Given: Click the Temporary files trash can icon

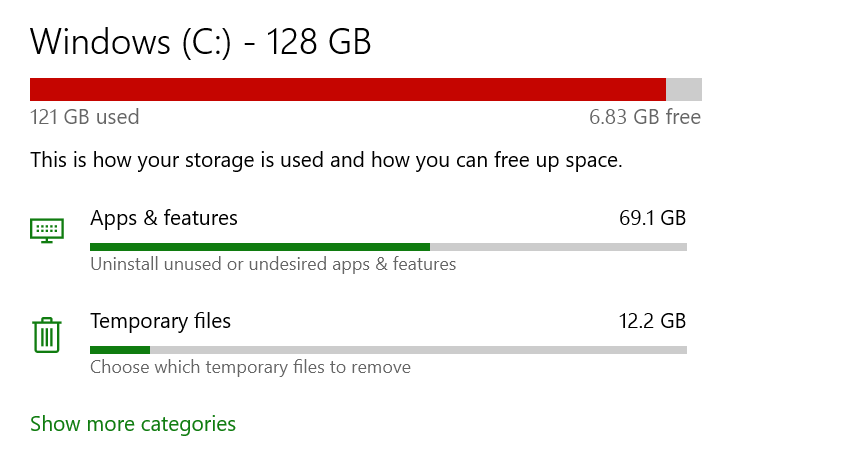Looking at the screenshot, I should (47, 334).
